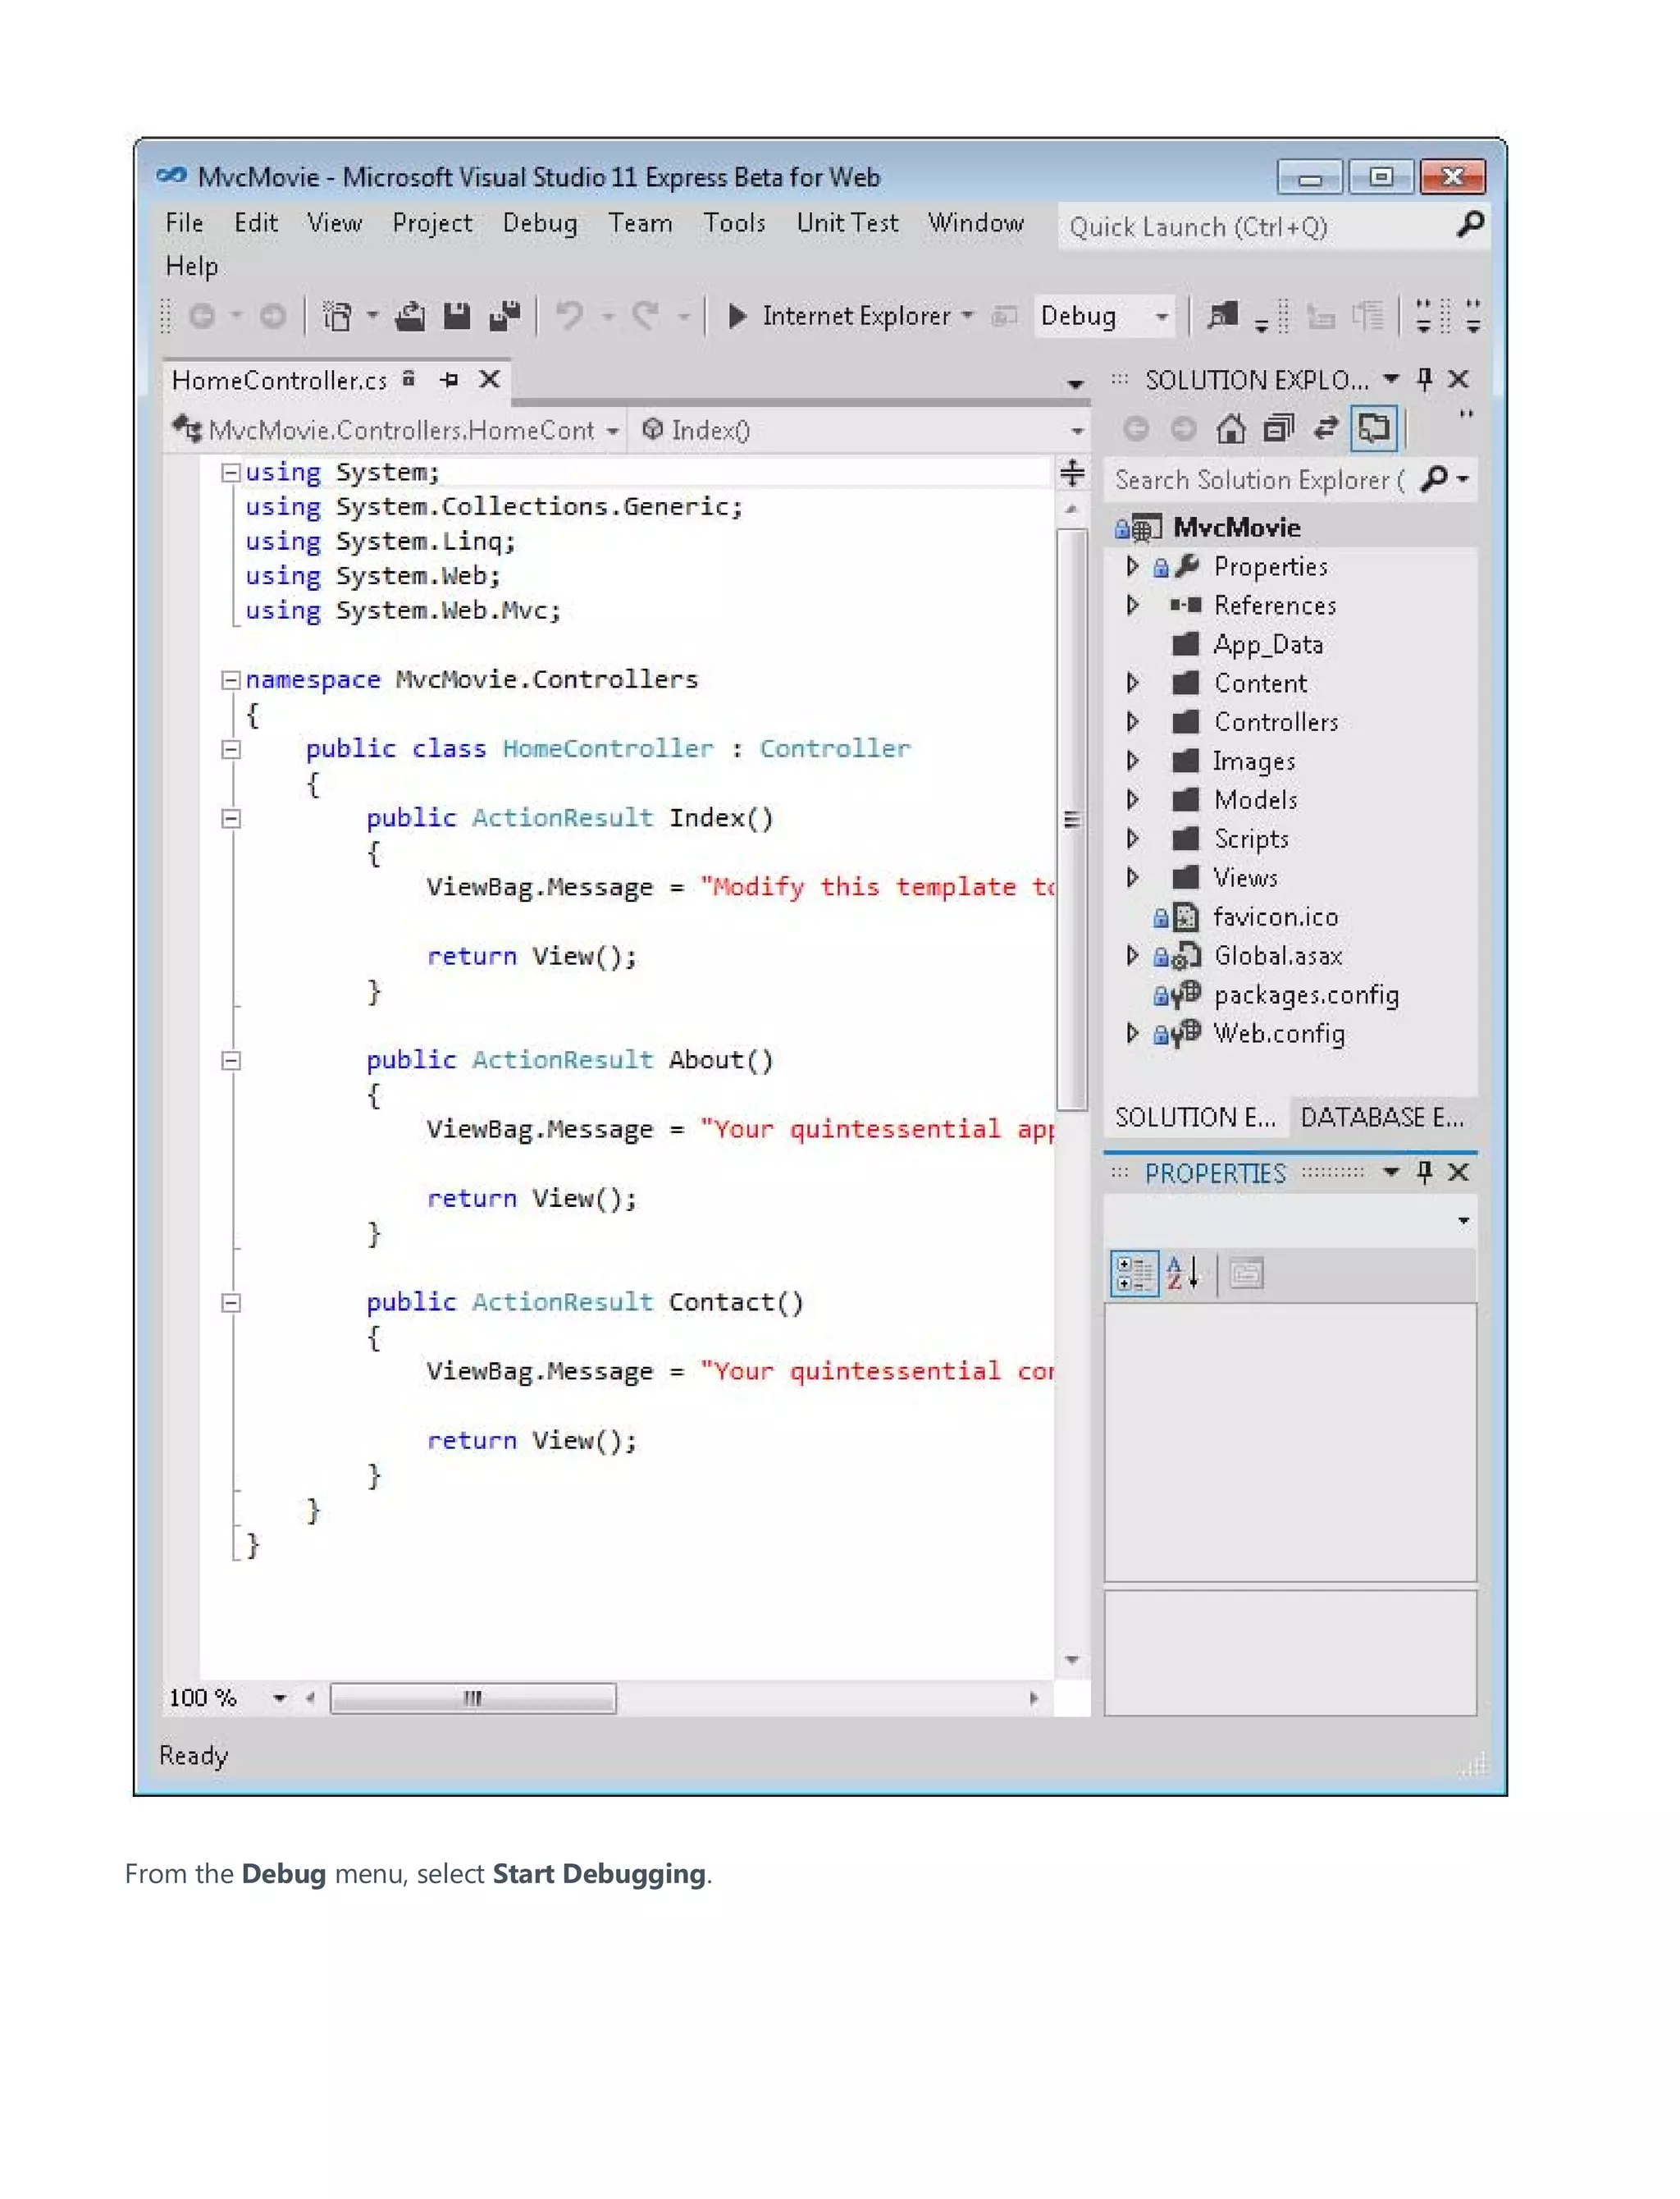Click the Navigate Backward toolbar icon
The width and height of the screenshot is (1680, 2199).
pyautogui.click(x=202, y=317)
